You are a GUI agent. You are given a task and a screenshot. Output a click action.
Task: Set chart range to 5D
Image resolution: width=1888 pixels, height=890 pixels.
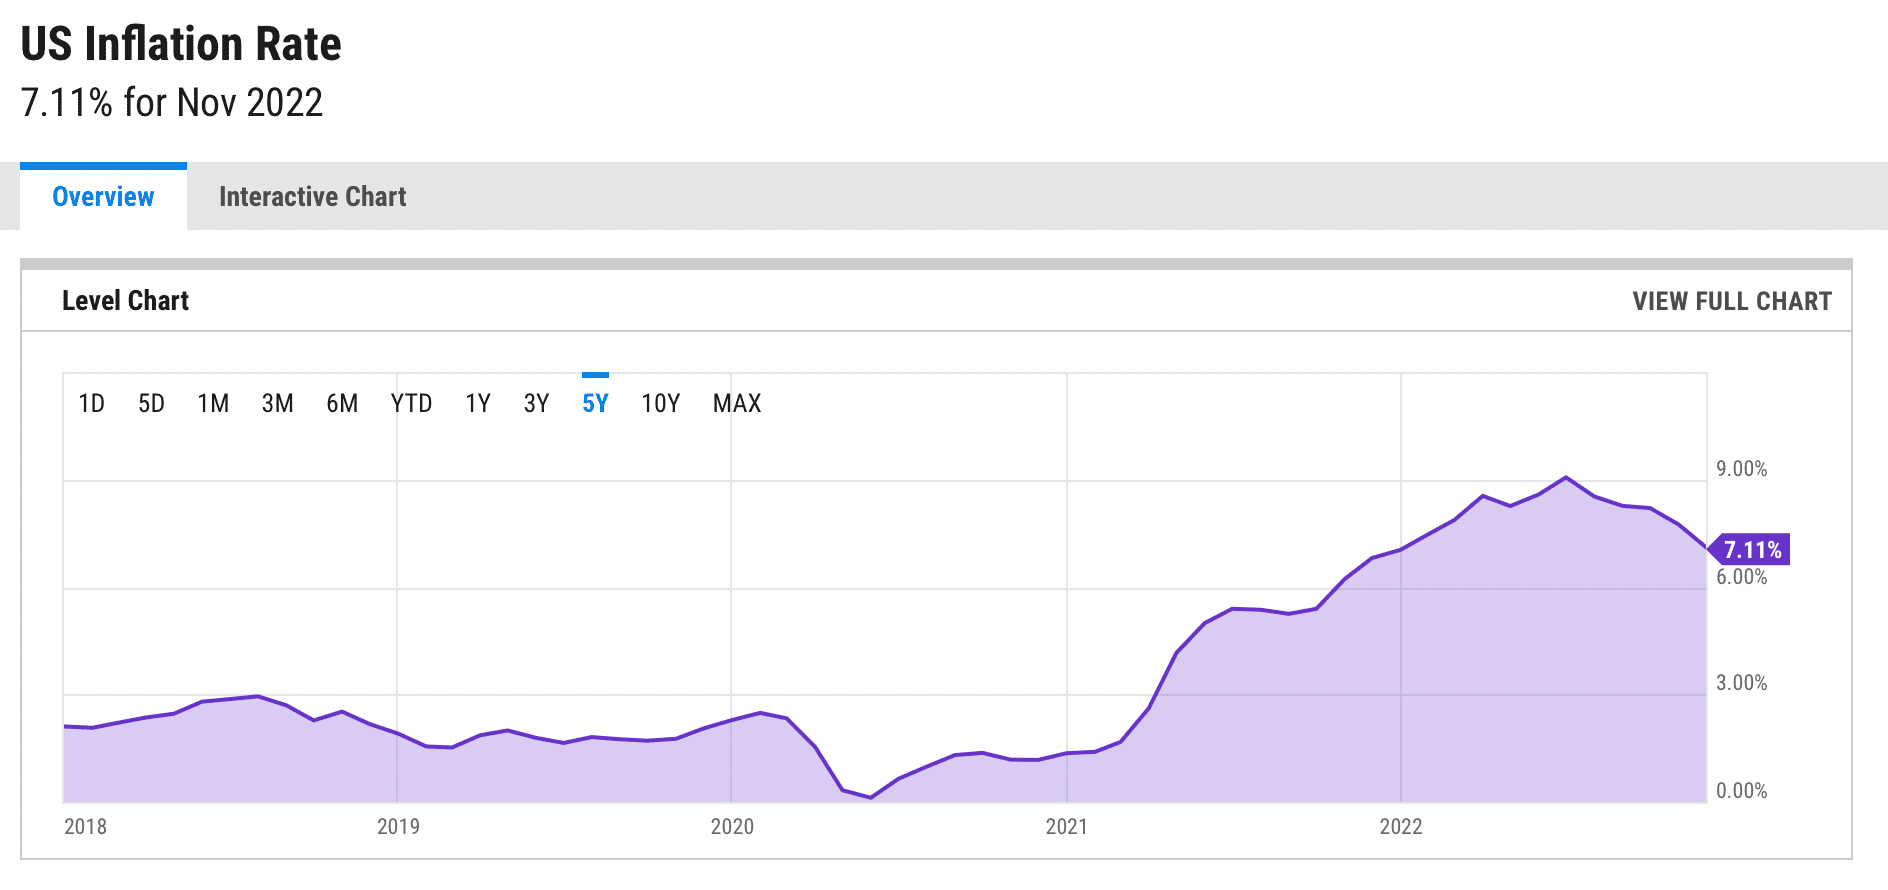(x=151, y=403)
